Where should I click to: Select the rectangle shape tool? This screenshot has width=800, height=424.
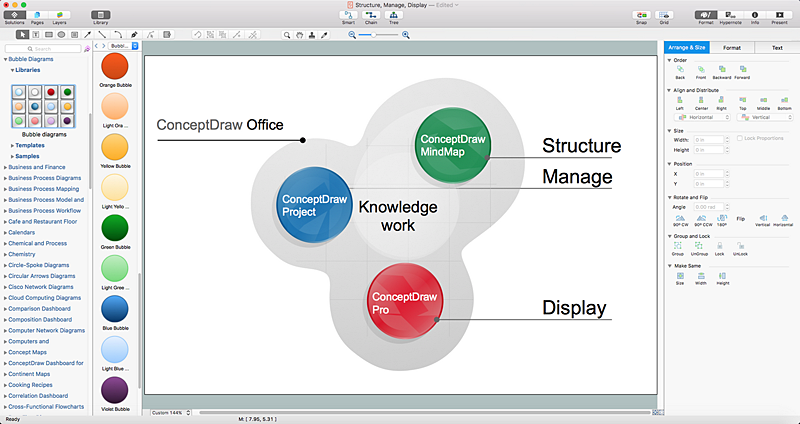(x=48, y=35)
